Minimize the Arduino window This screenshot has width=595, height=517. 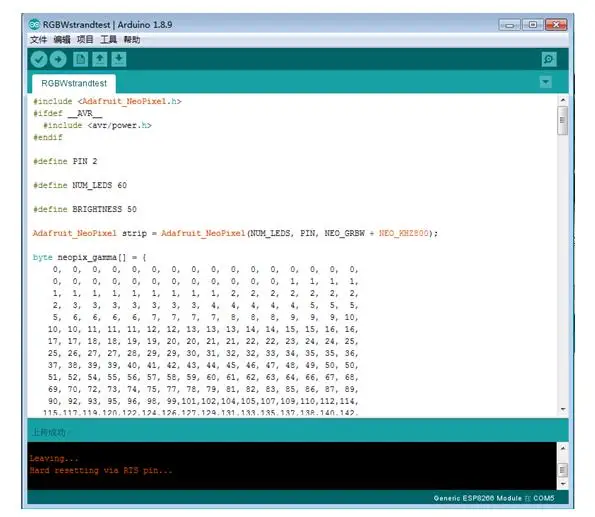(510, 25)
